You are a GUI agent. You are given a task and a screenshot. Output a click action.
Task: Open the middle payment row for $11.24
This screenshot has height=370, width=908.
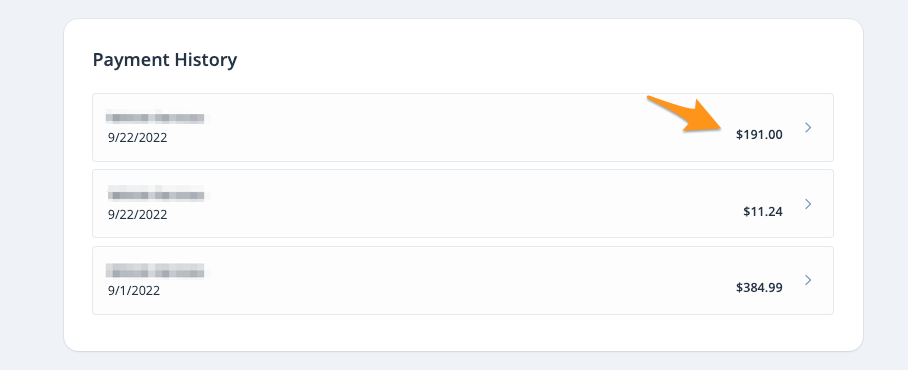coord(463,204)
